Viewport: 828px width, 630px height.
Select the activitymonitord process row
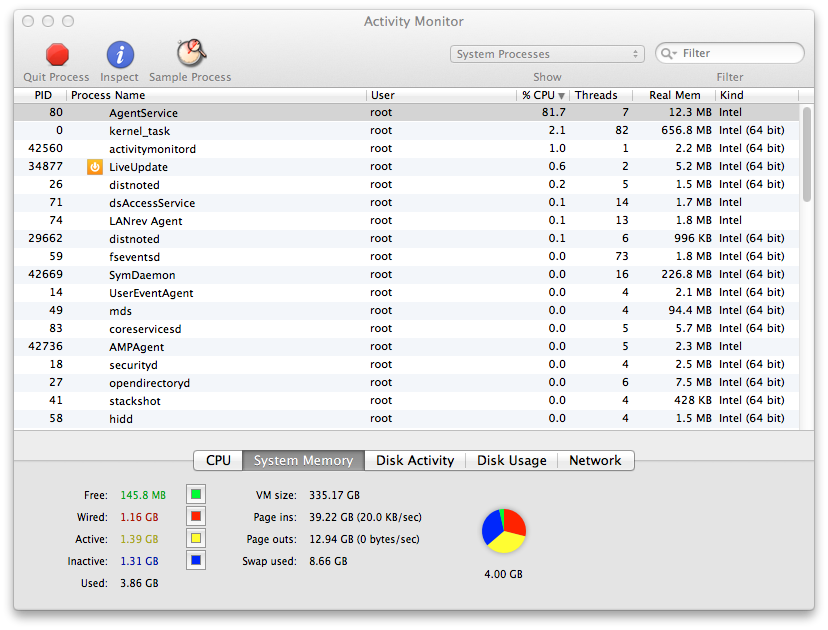tap(407, 148)
